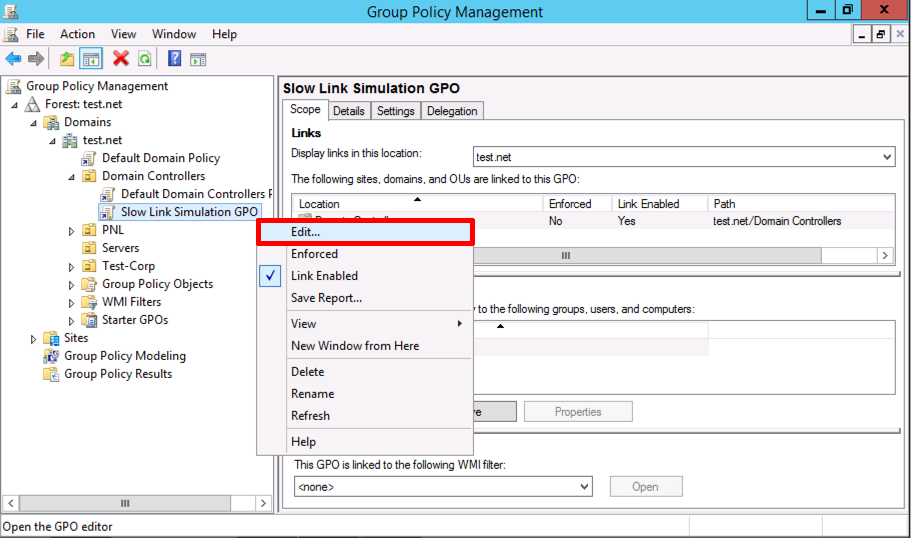Click the Starter GPOs folder icon
911x538 pixels.
point(89,320)
